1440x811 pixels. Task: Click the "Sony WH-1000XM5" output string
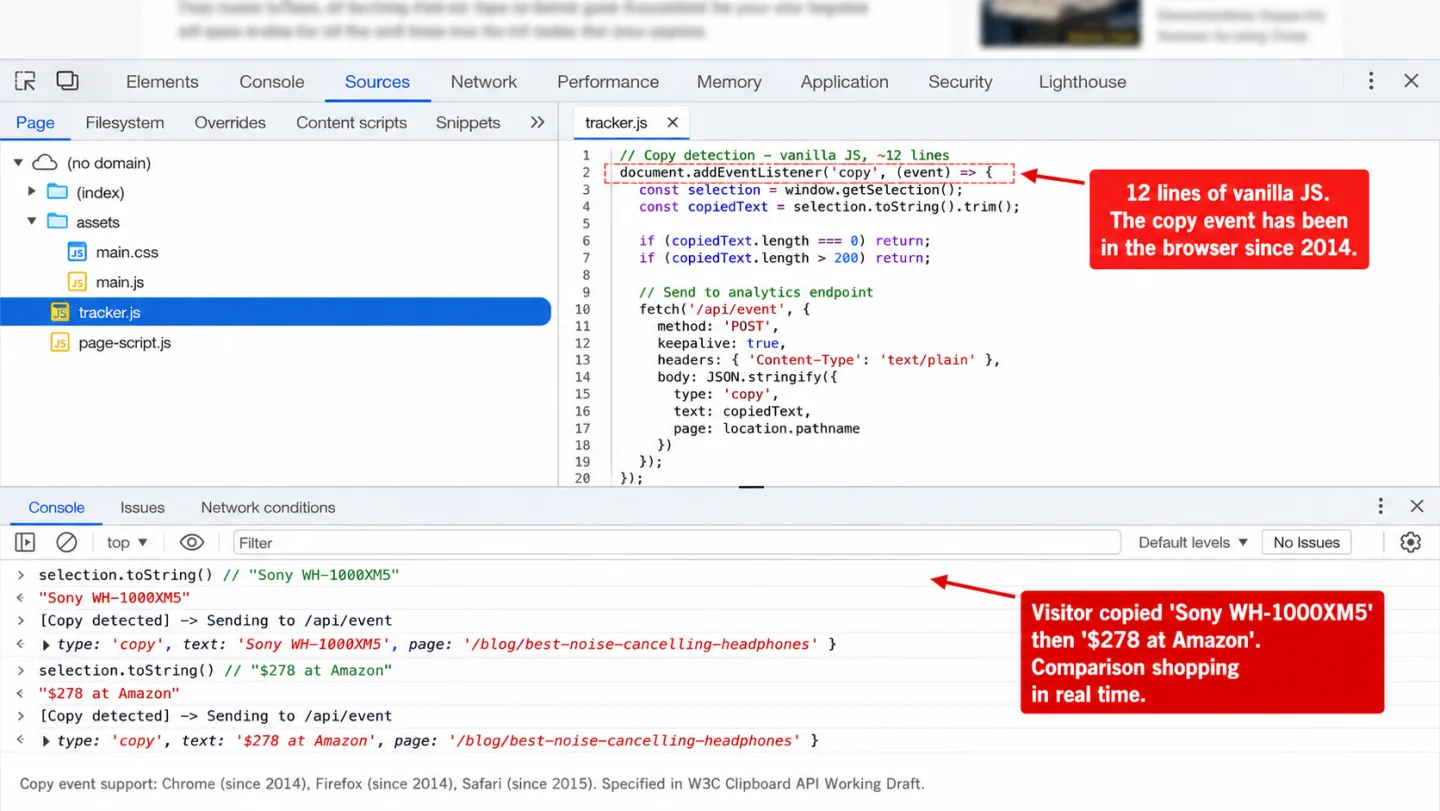114,598
